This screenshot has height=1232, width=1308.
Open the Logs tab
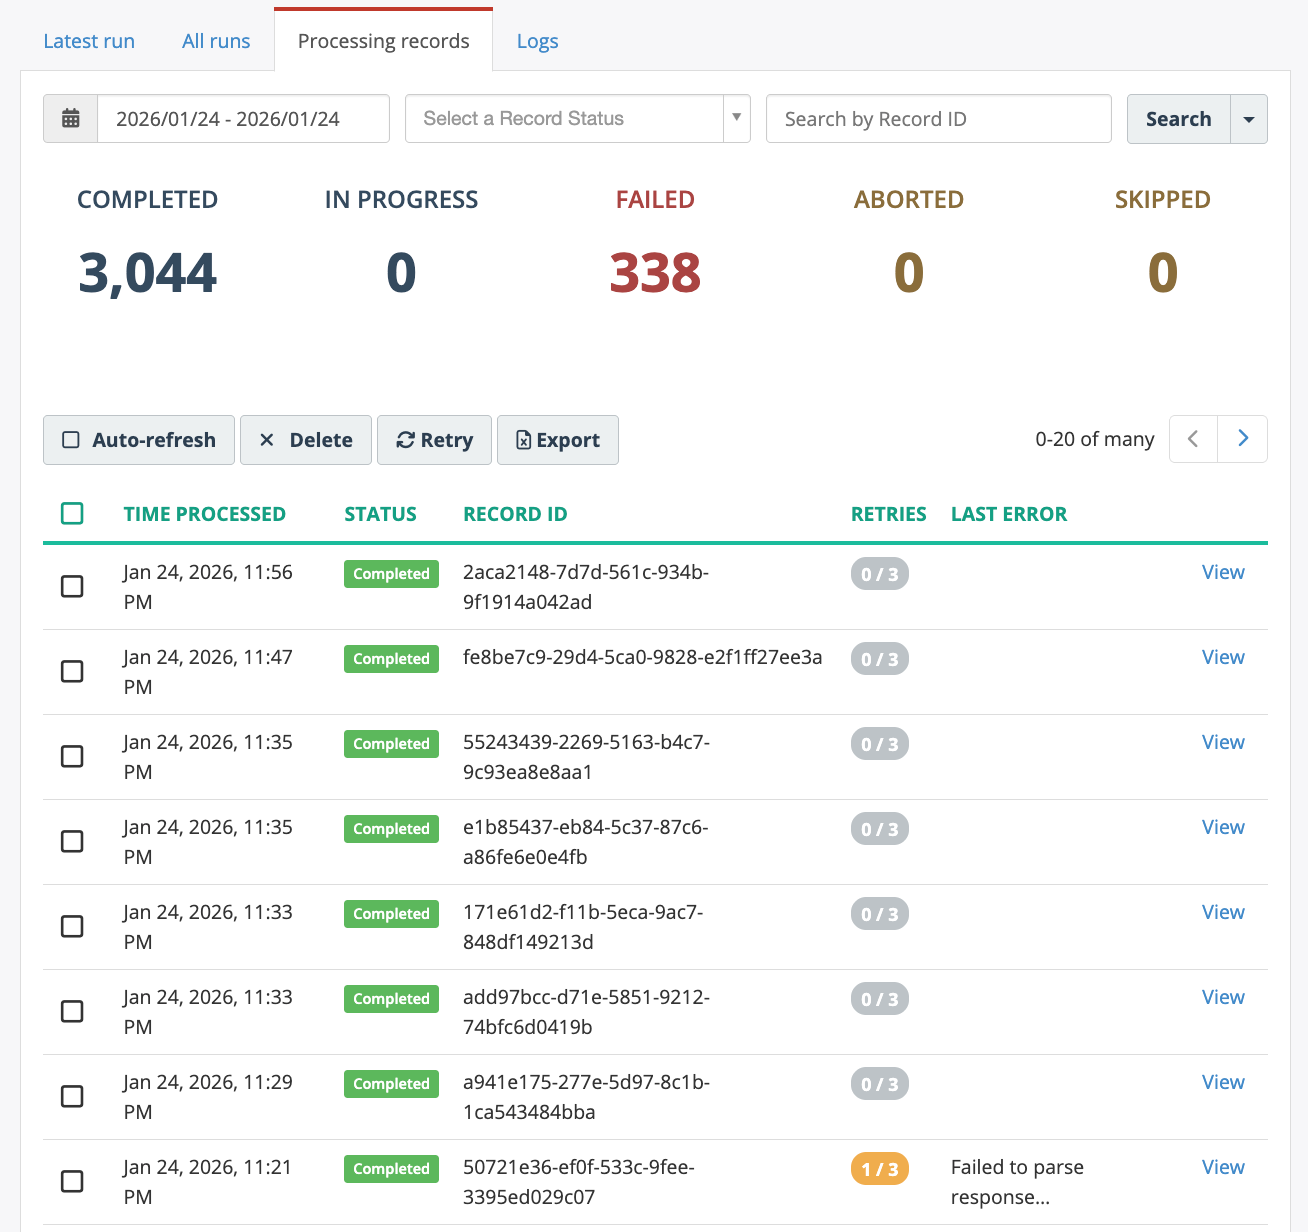(537, 41)
